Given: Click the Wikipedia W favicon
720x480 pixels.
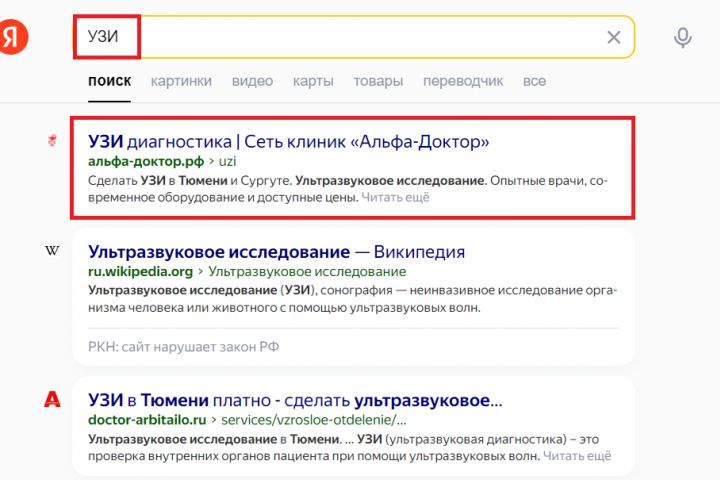Looking at the screenshot, I should click(x=52, y=251).
